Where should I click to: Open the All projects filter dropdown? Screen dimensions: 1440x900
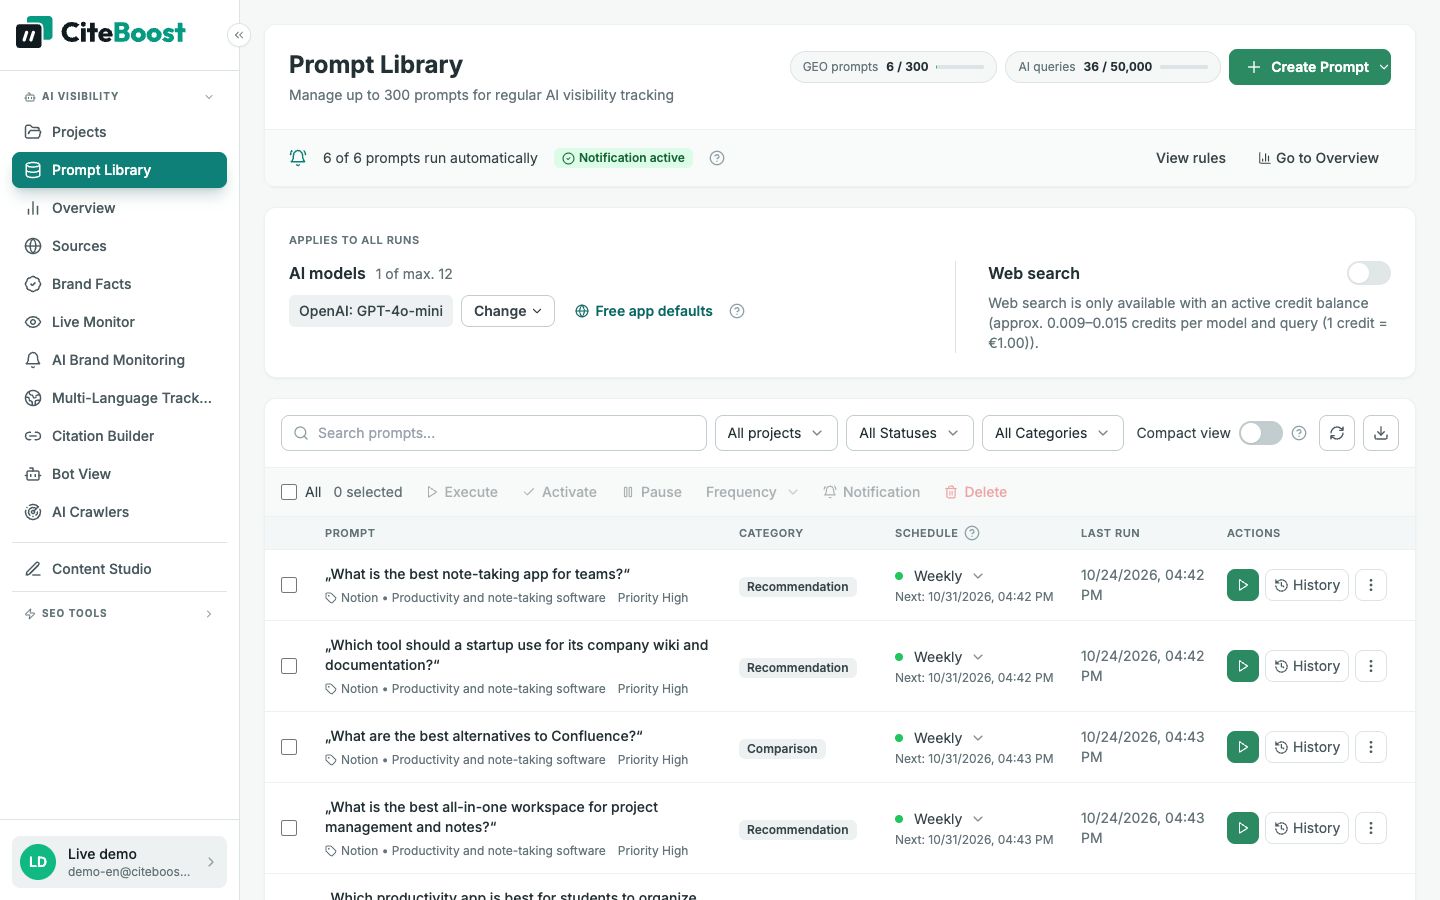click(776, 433)
